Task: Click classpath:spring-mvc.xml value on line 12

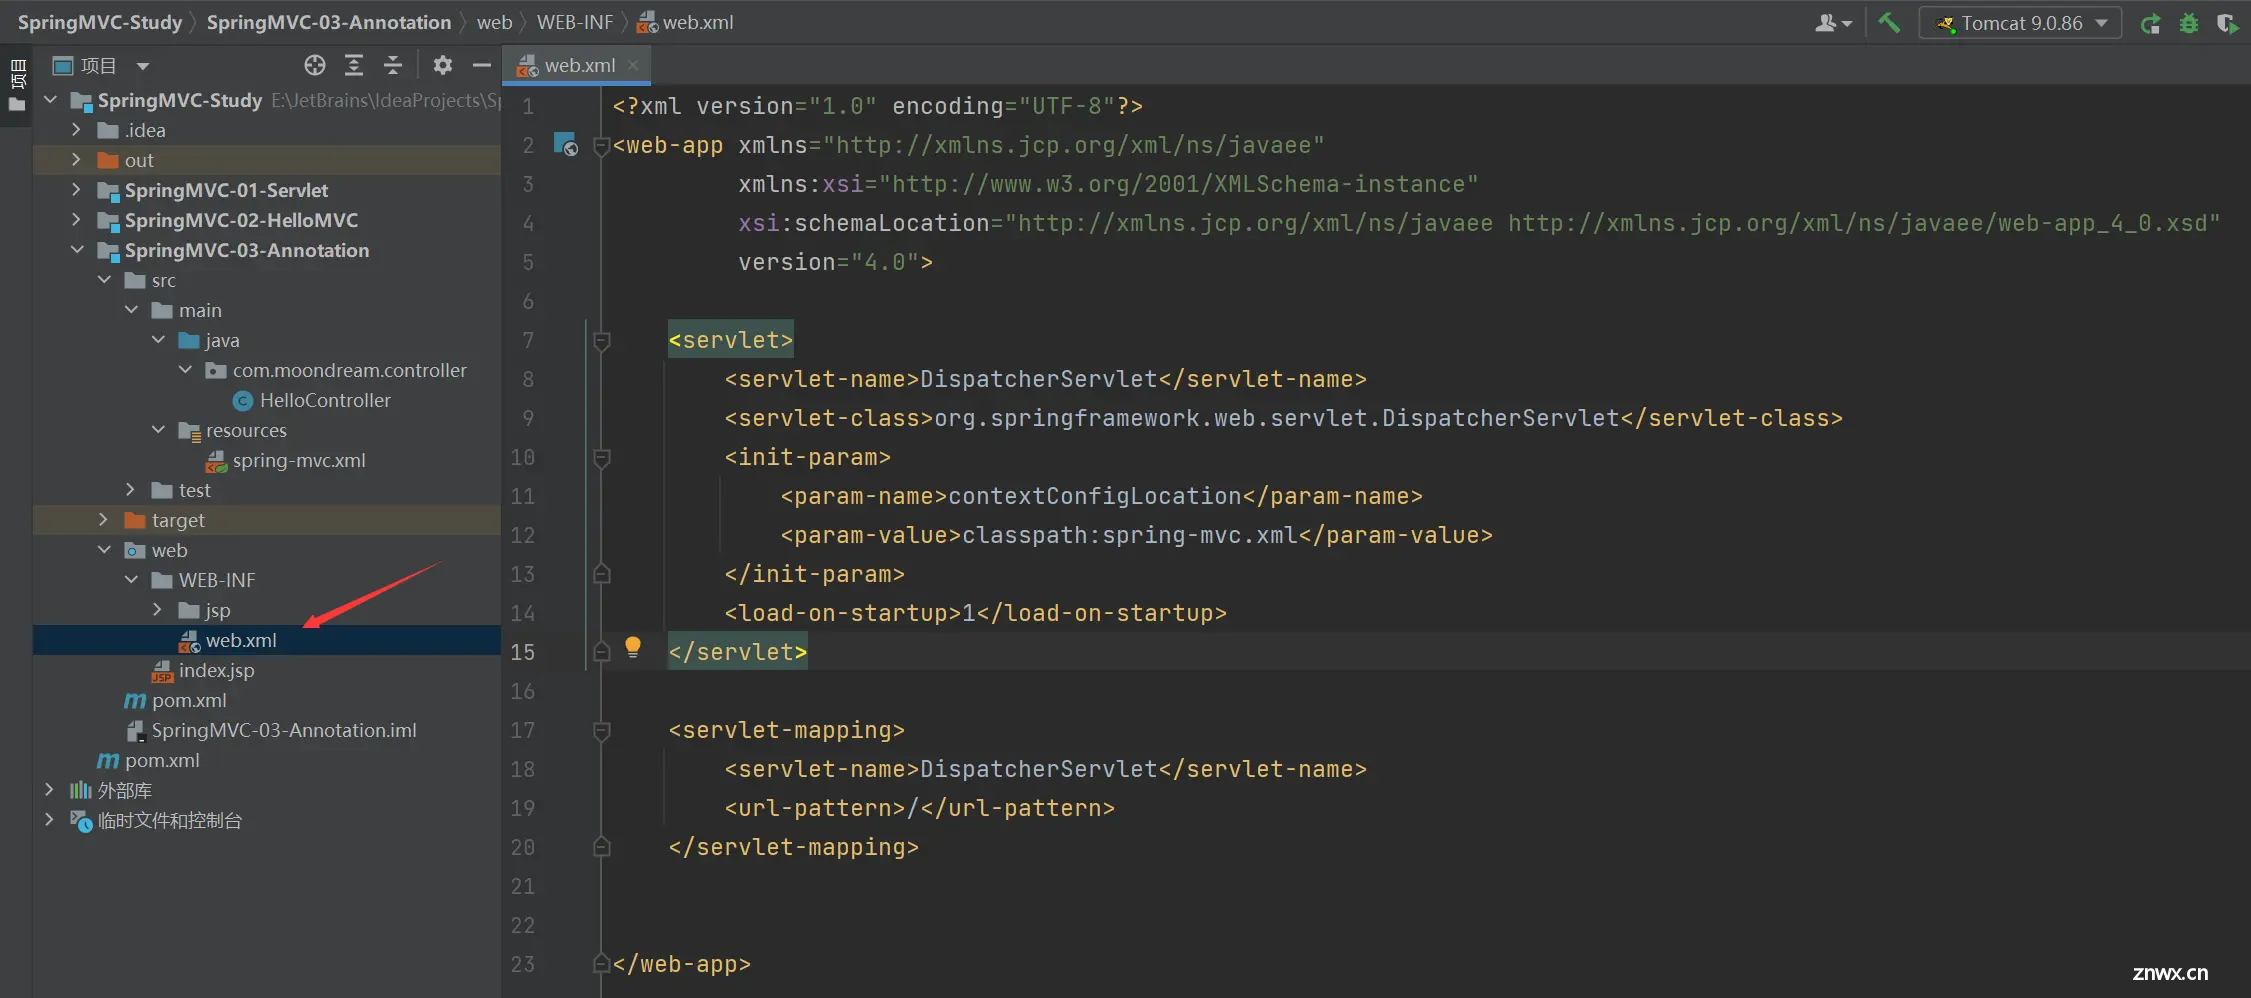Action: (x=1130, y=535)
